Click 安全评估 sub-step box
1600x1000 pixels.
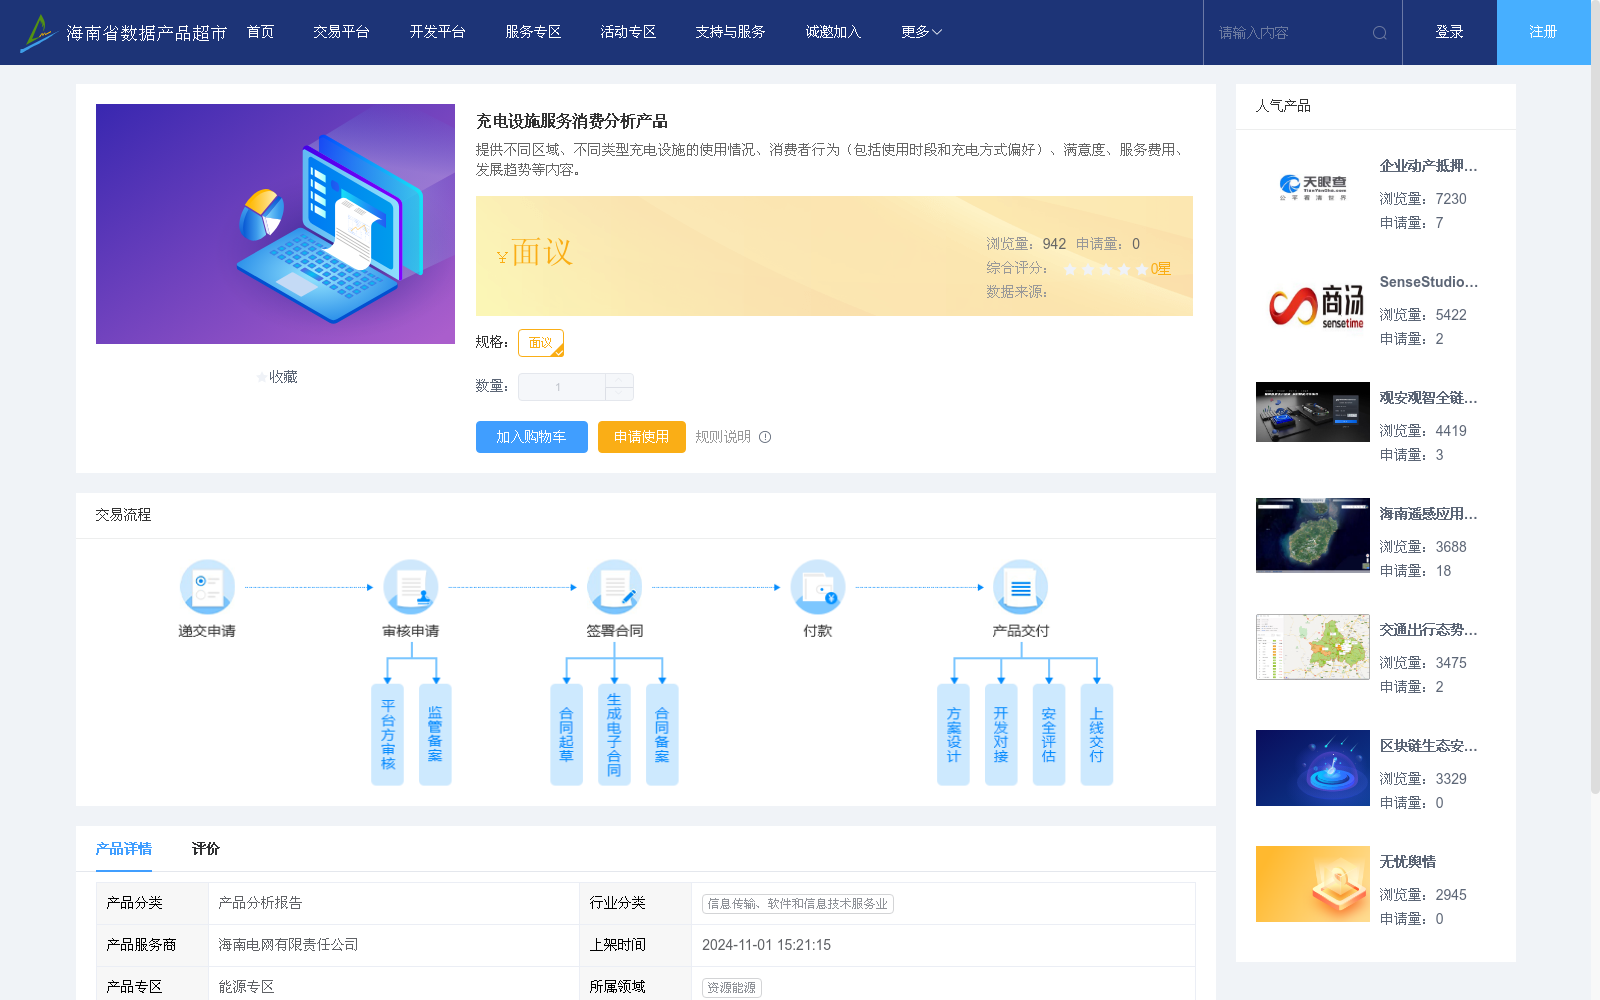coord(1049,735)
